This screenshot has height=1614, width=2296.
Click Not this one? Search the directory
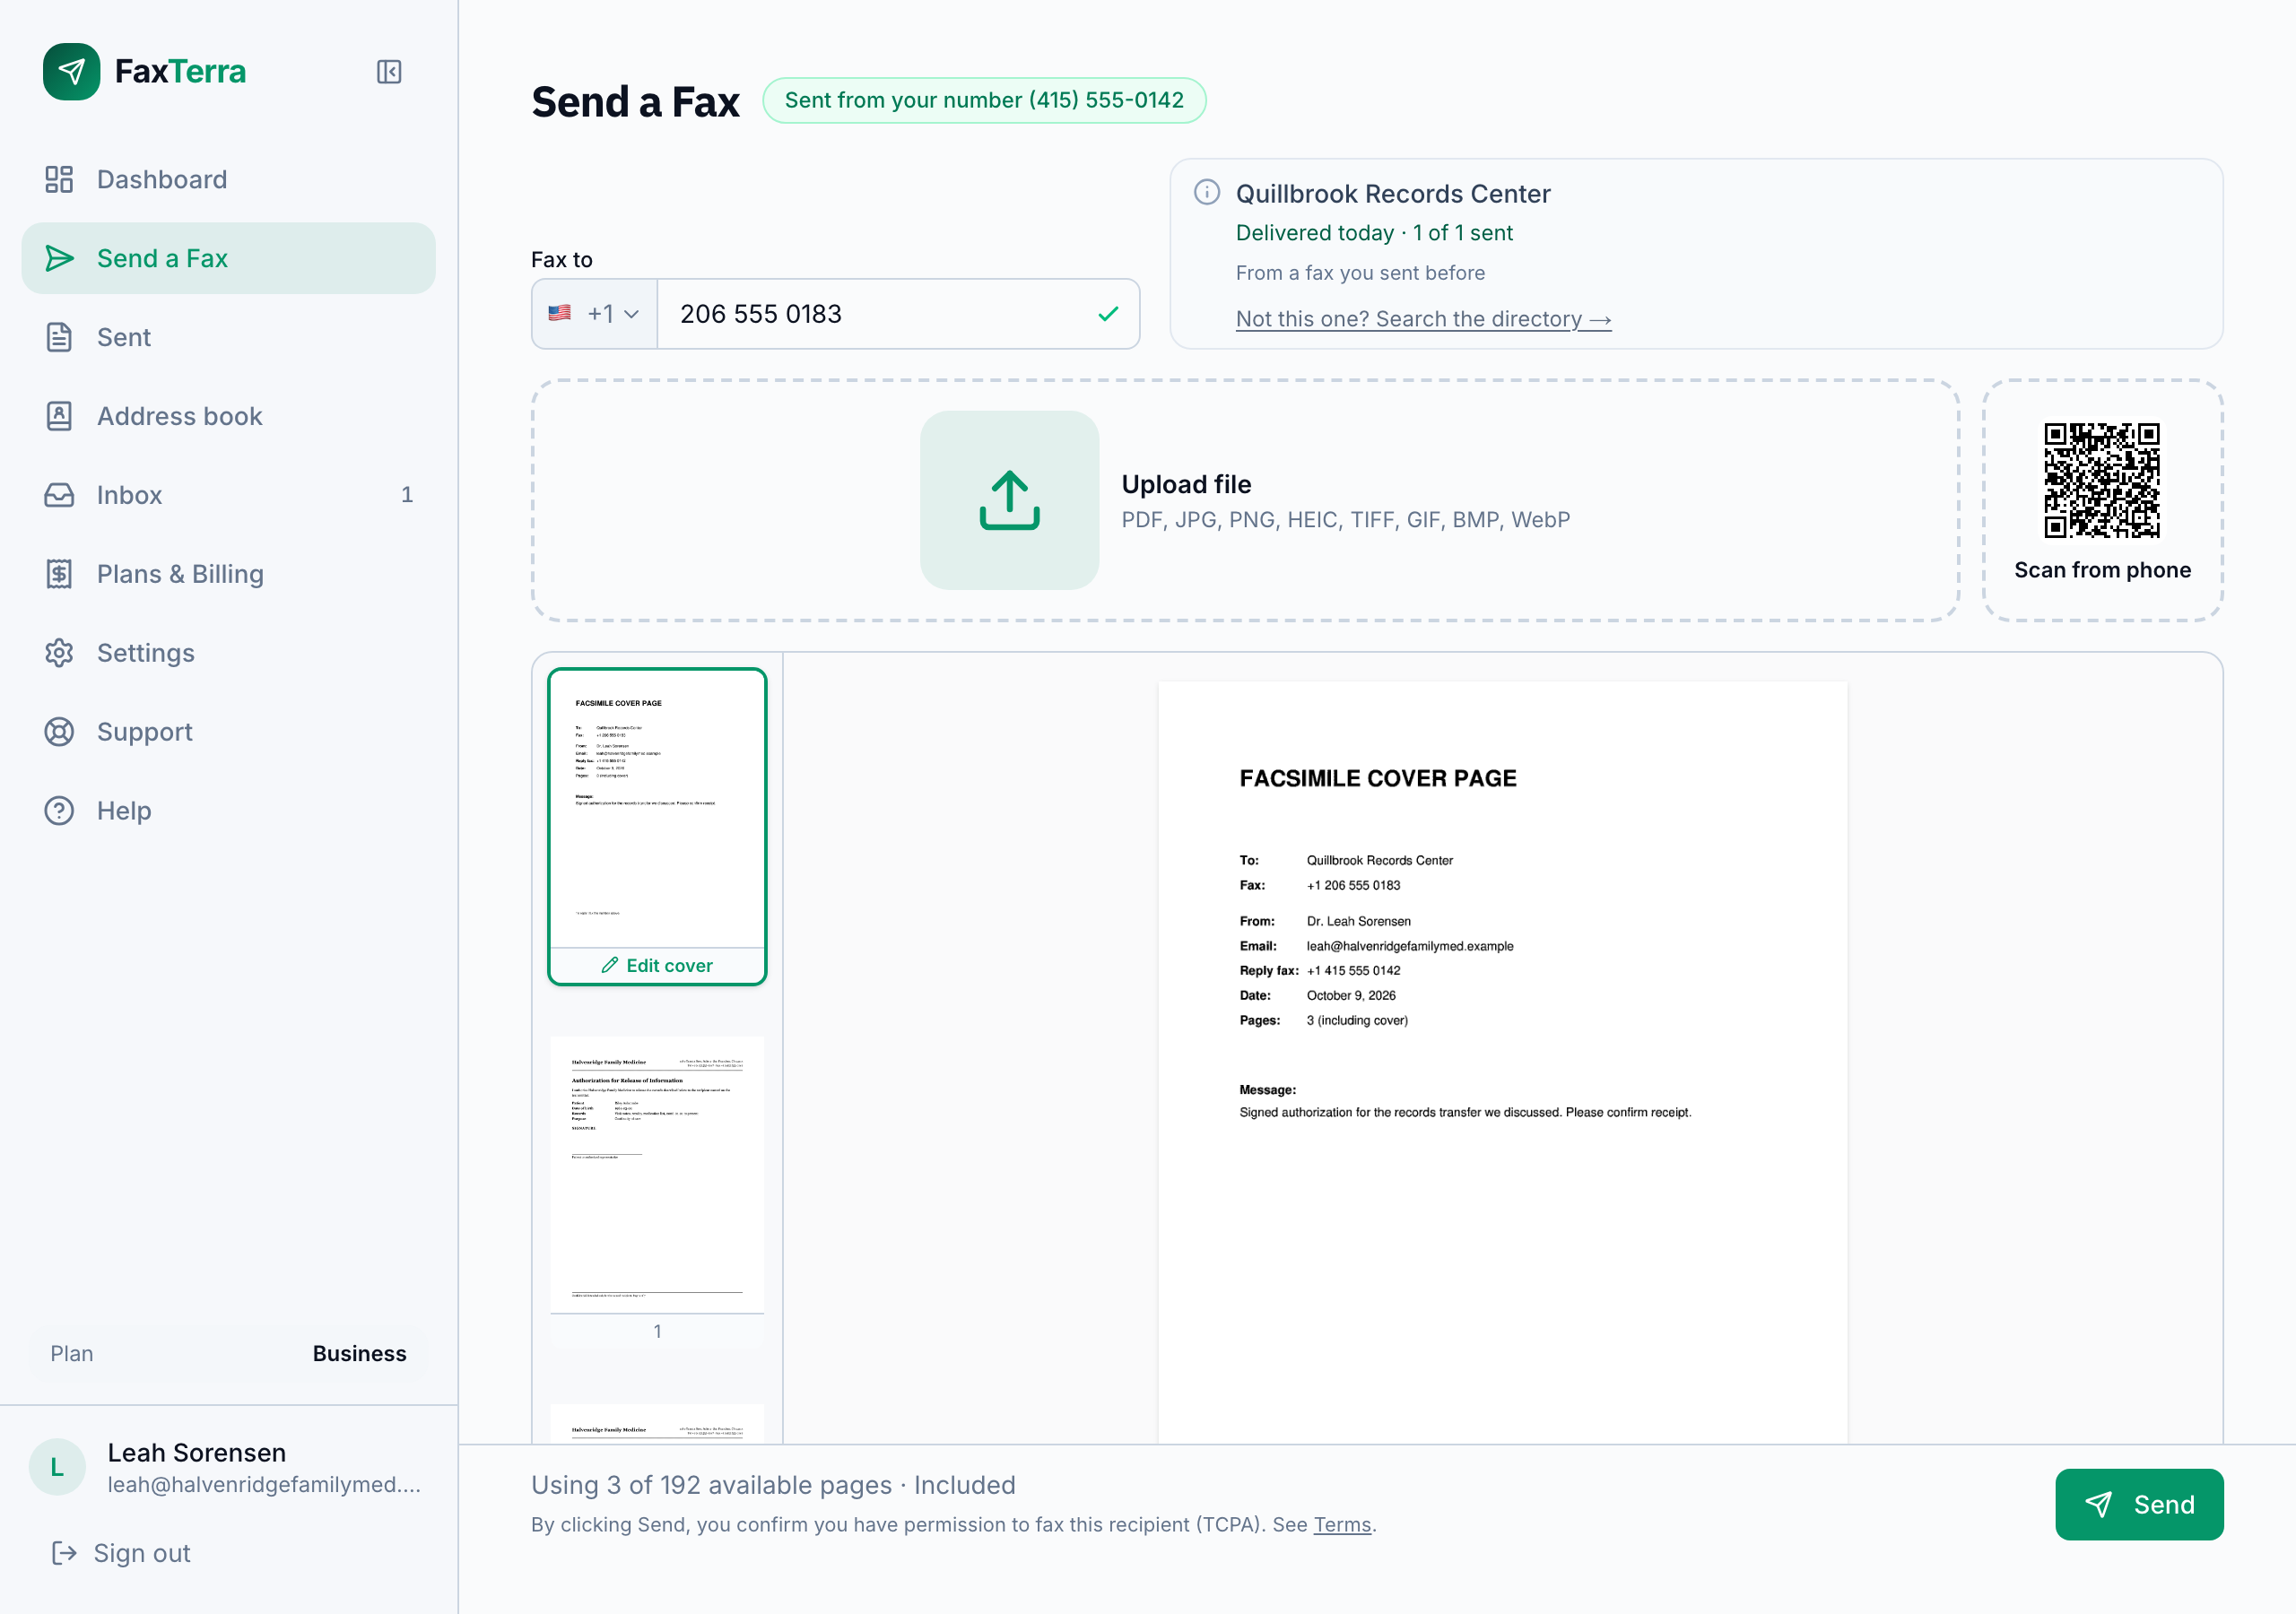point(1423,319)
